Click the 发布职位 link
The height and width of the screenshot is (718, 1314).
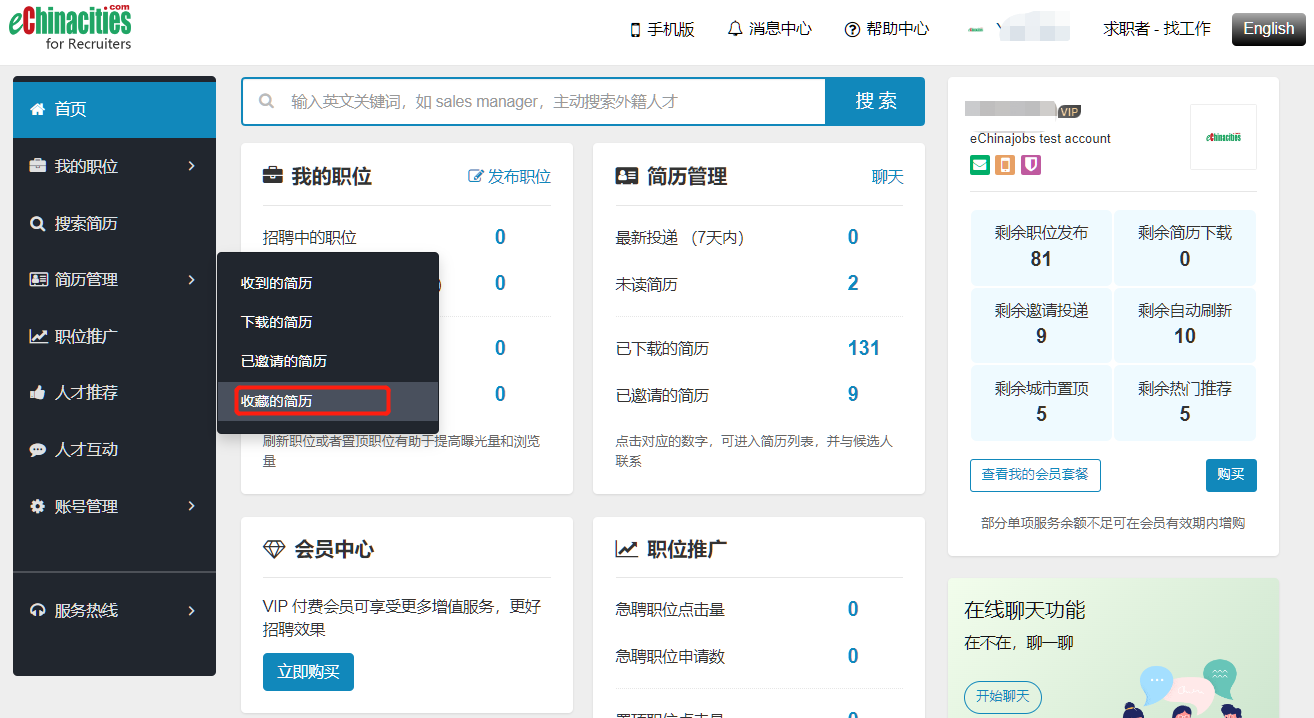pyautogui.click(x=510, y=177)
